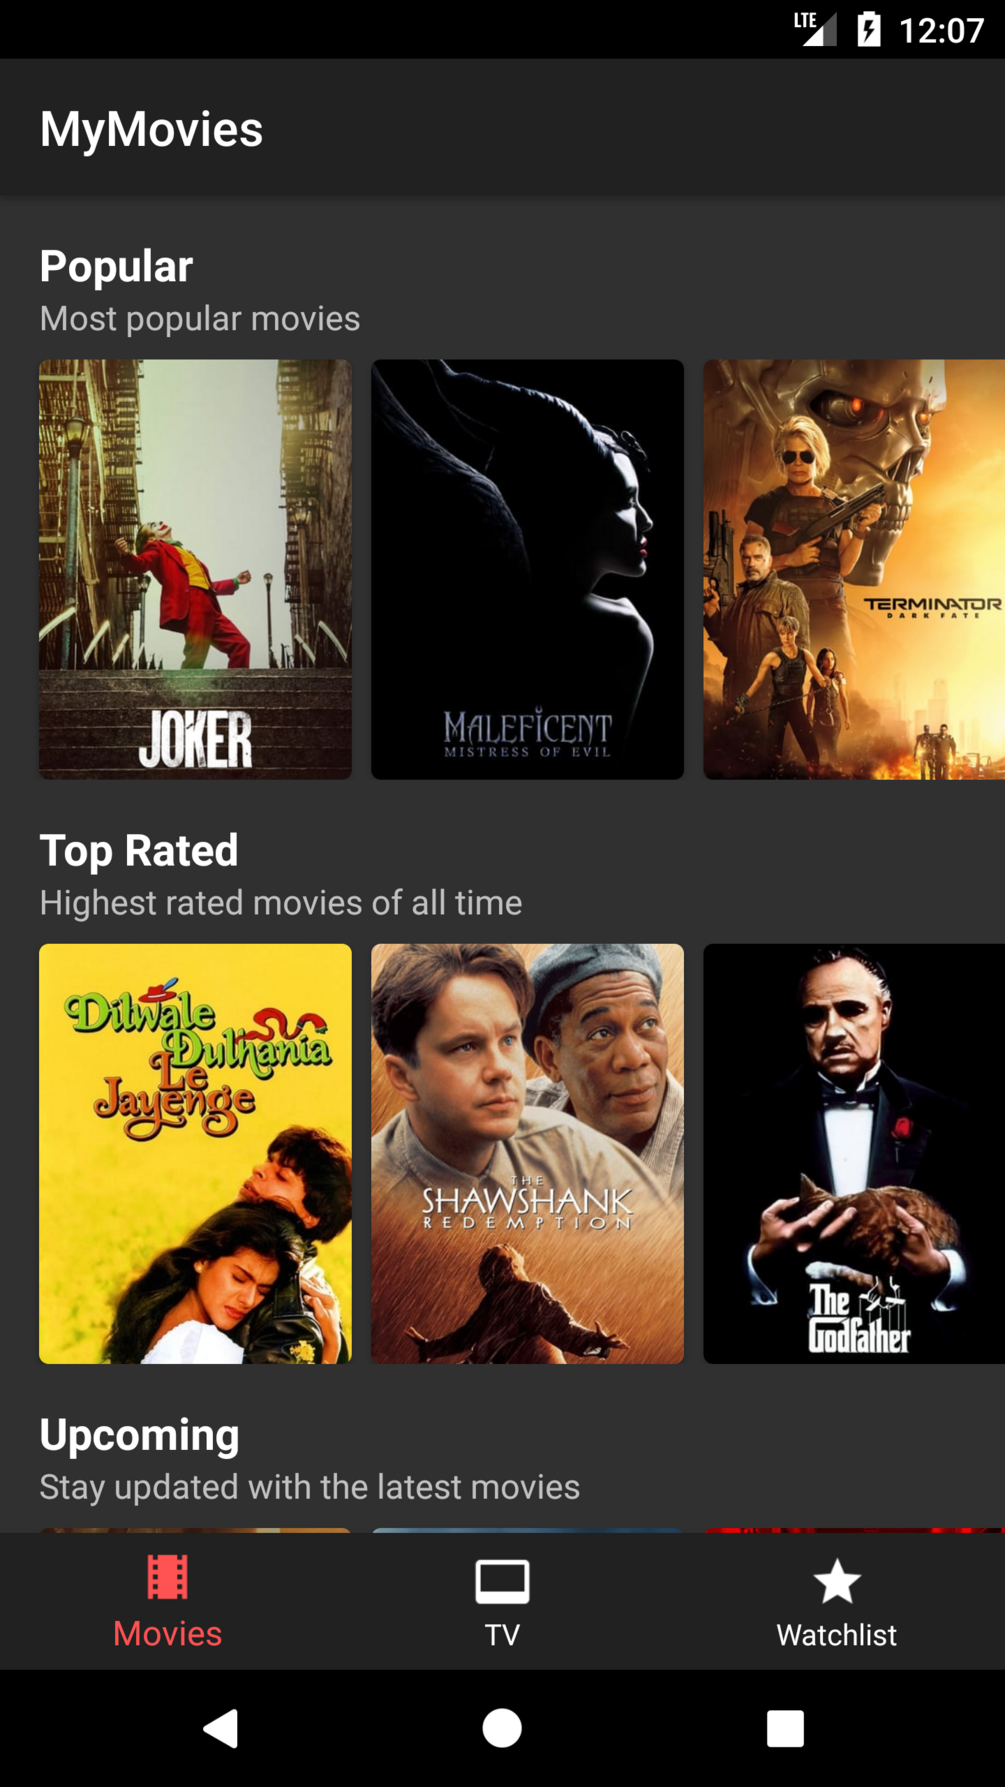Tap the Watchlist star icon
The height and width of the screenshot is (1787, 1005).
click(837, 1581)
